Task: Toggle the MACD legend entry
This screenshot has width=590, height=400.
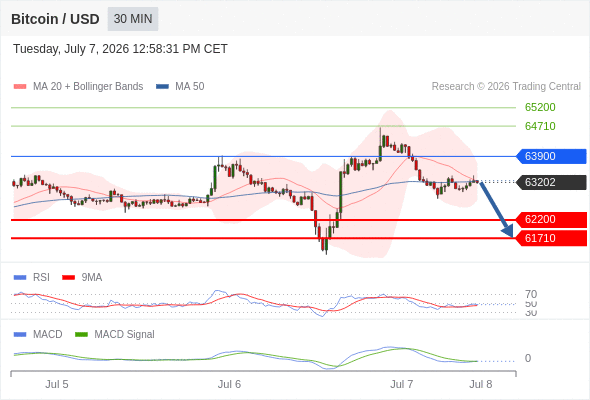Action: (x=38, y=334)
